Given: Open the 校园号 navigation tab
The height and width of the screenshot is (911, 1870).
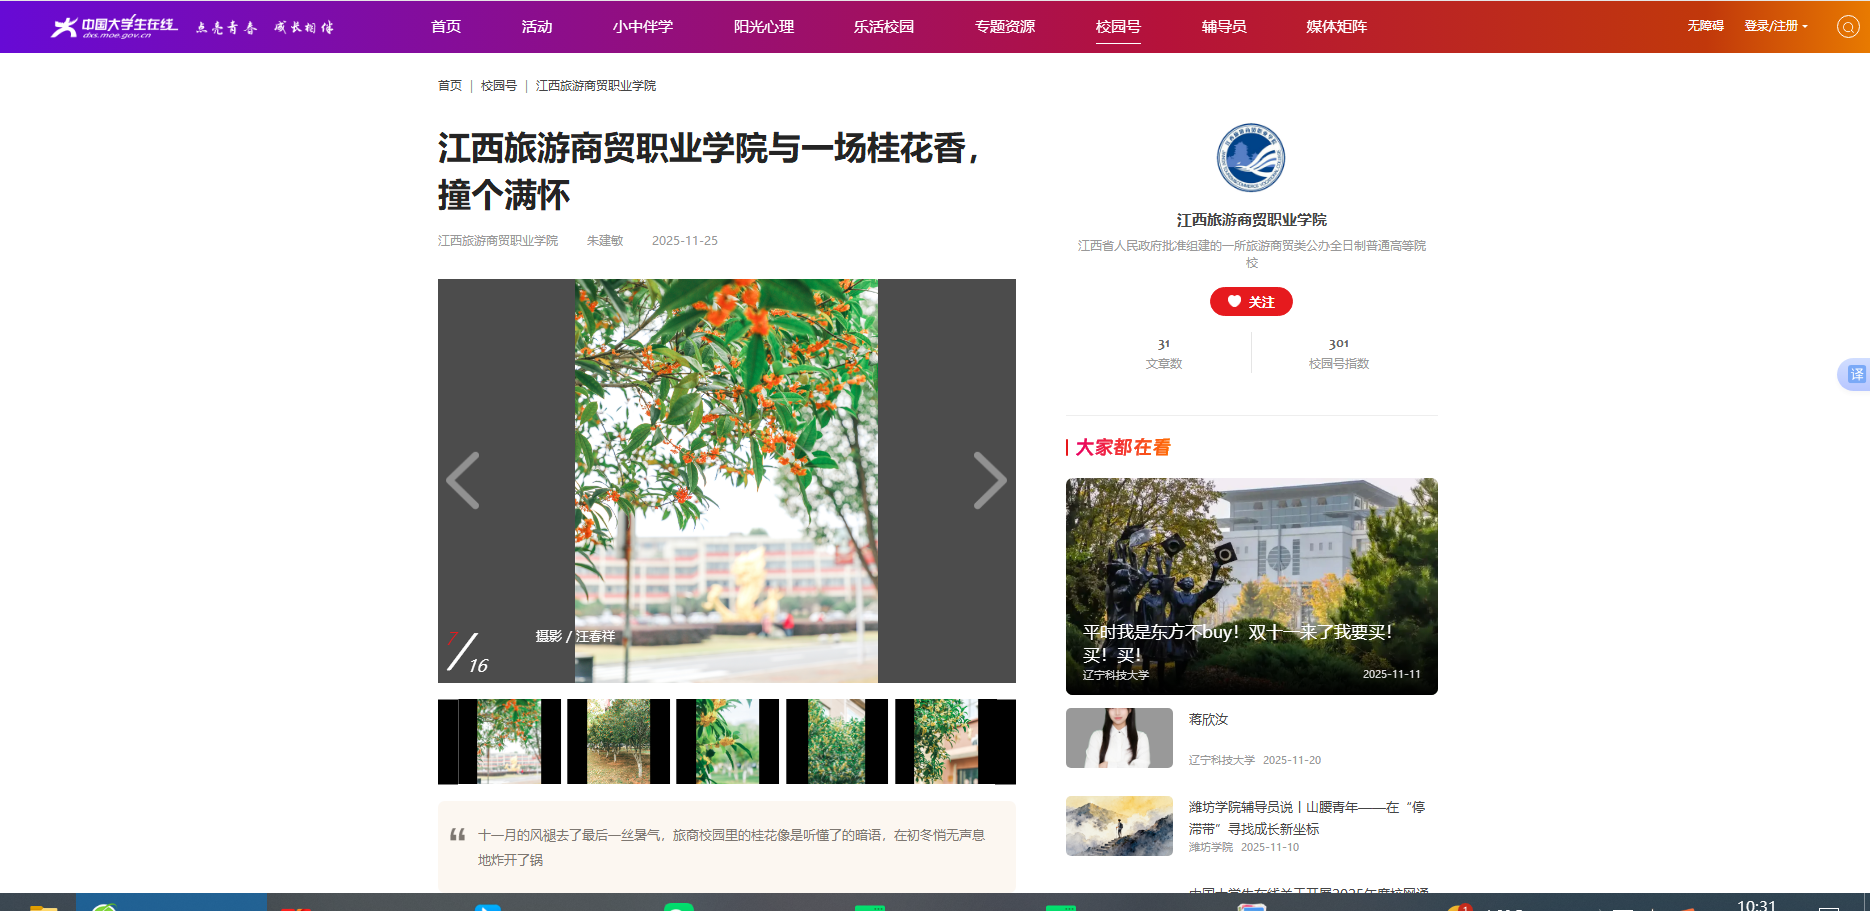Looking at the screenshot, I should tap(1118, 27).
